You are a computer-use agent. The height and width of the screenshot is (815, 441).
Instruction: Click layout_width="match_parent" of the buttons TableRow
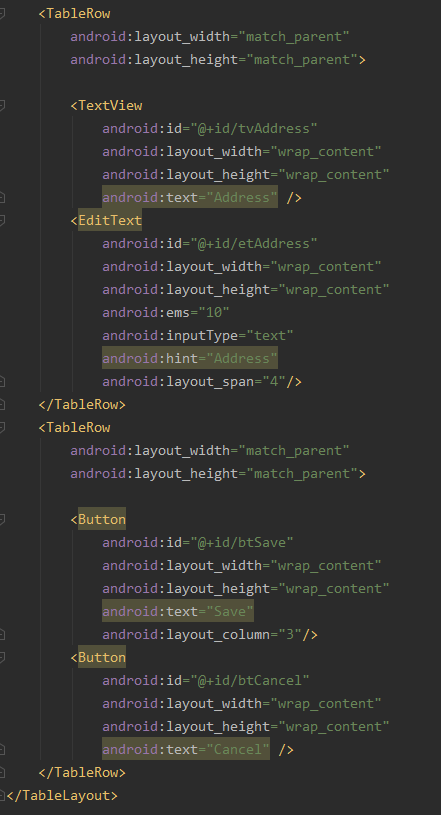tap(210, 450)
